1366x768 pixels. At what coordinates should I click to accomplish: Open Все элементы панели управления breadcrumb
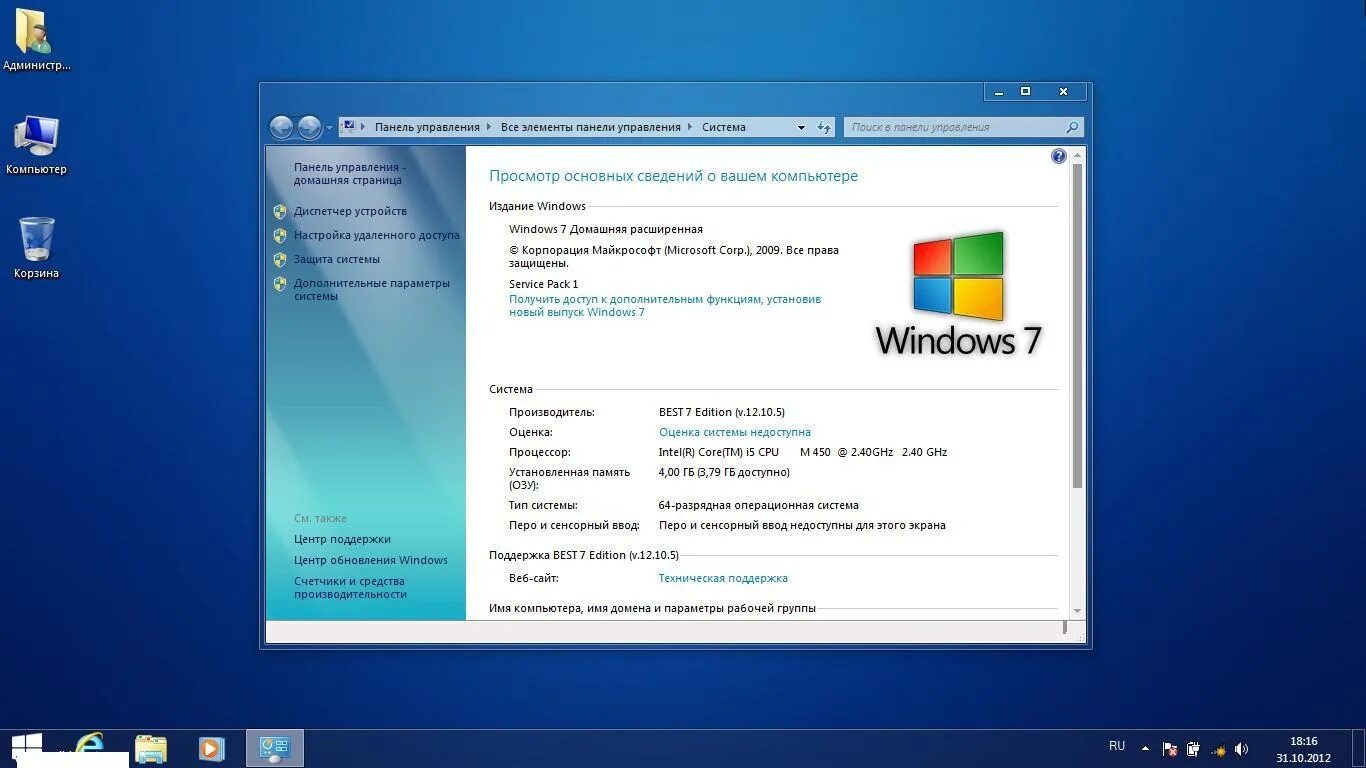click(590, 127)
